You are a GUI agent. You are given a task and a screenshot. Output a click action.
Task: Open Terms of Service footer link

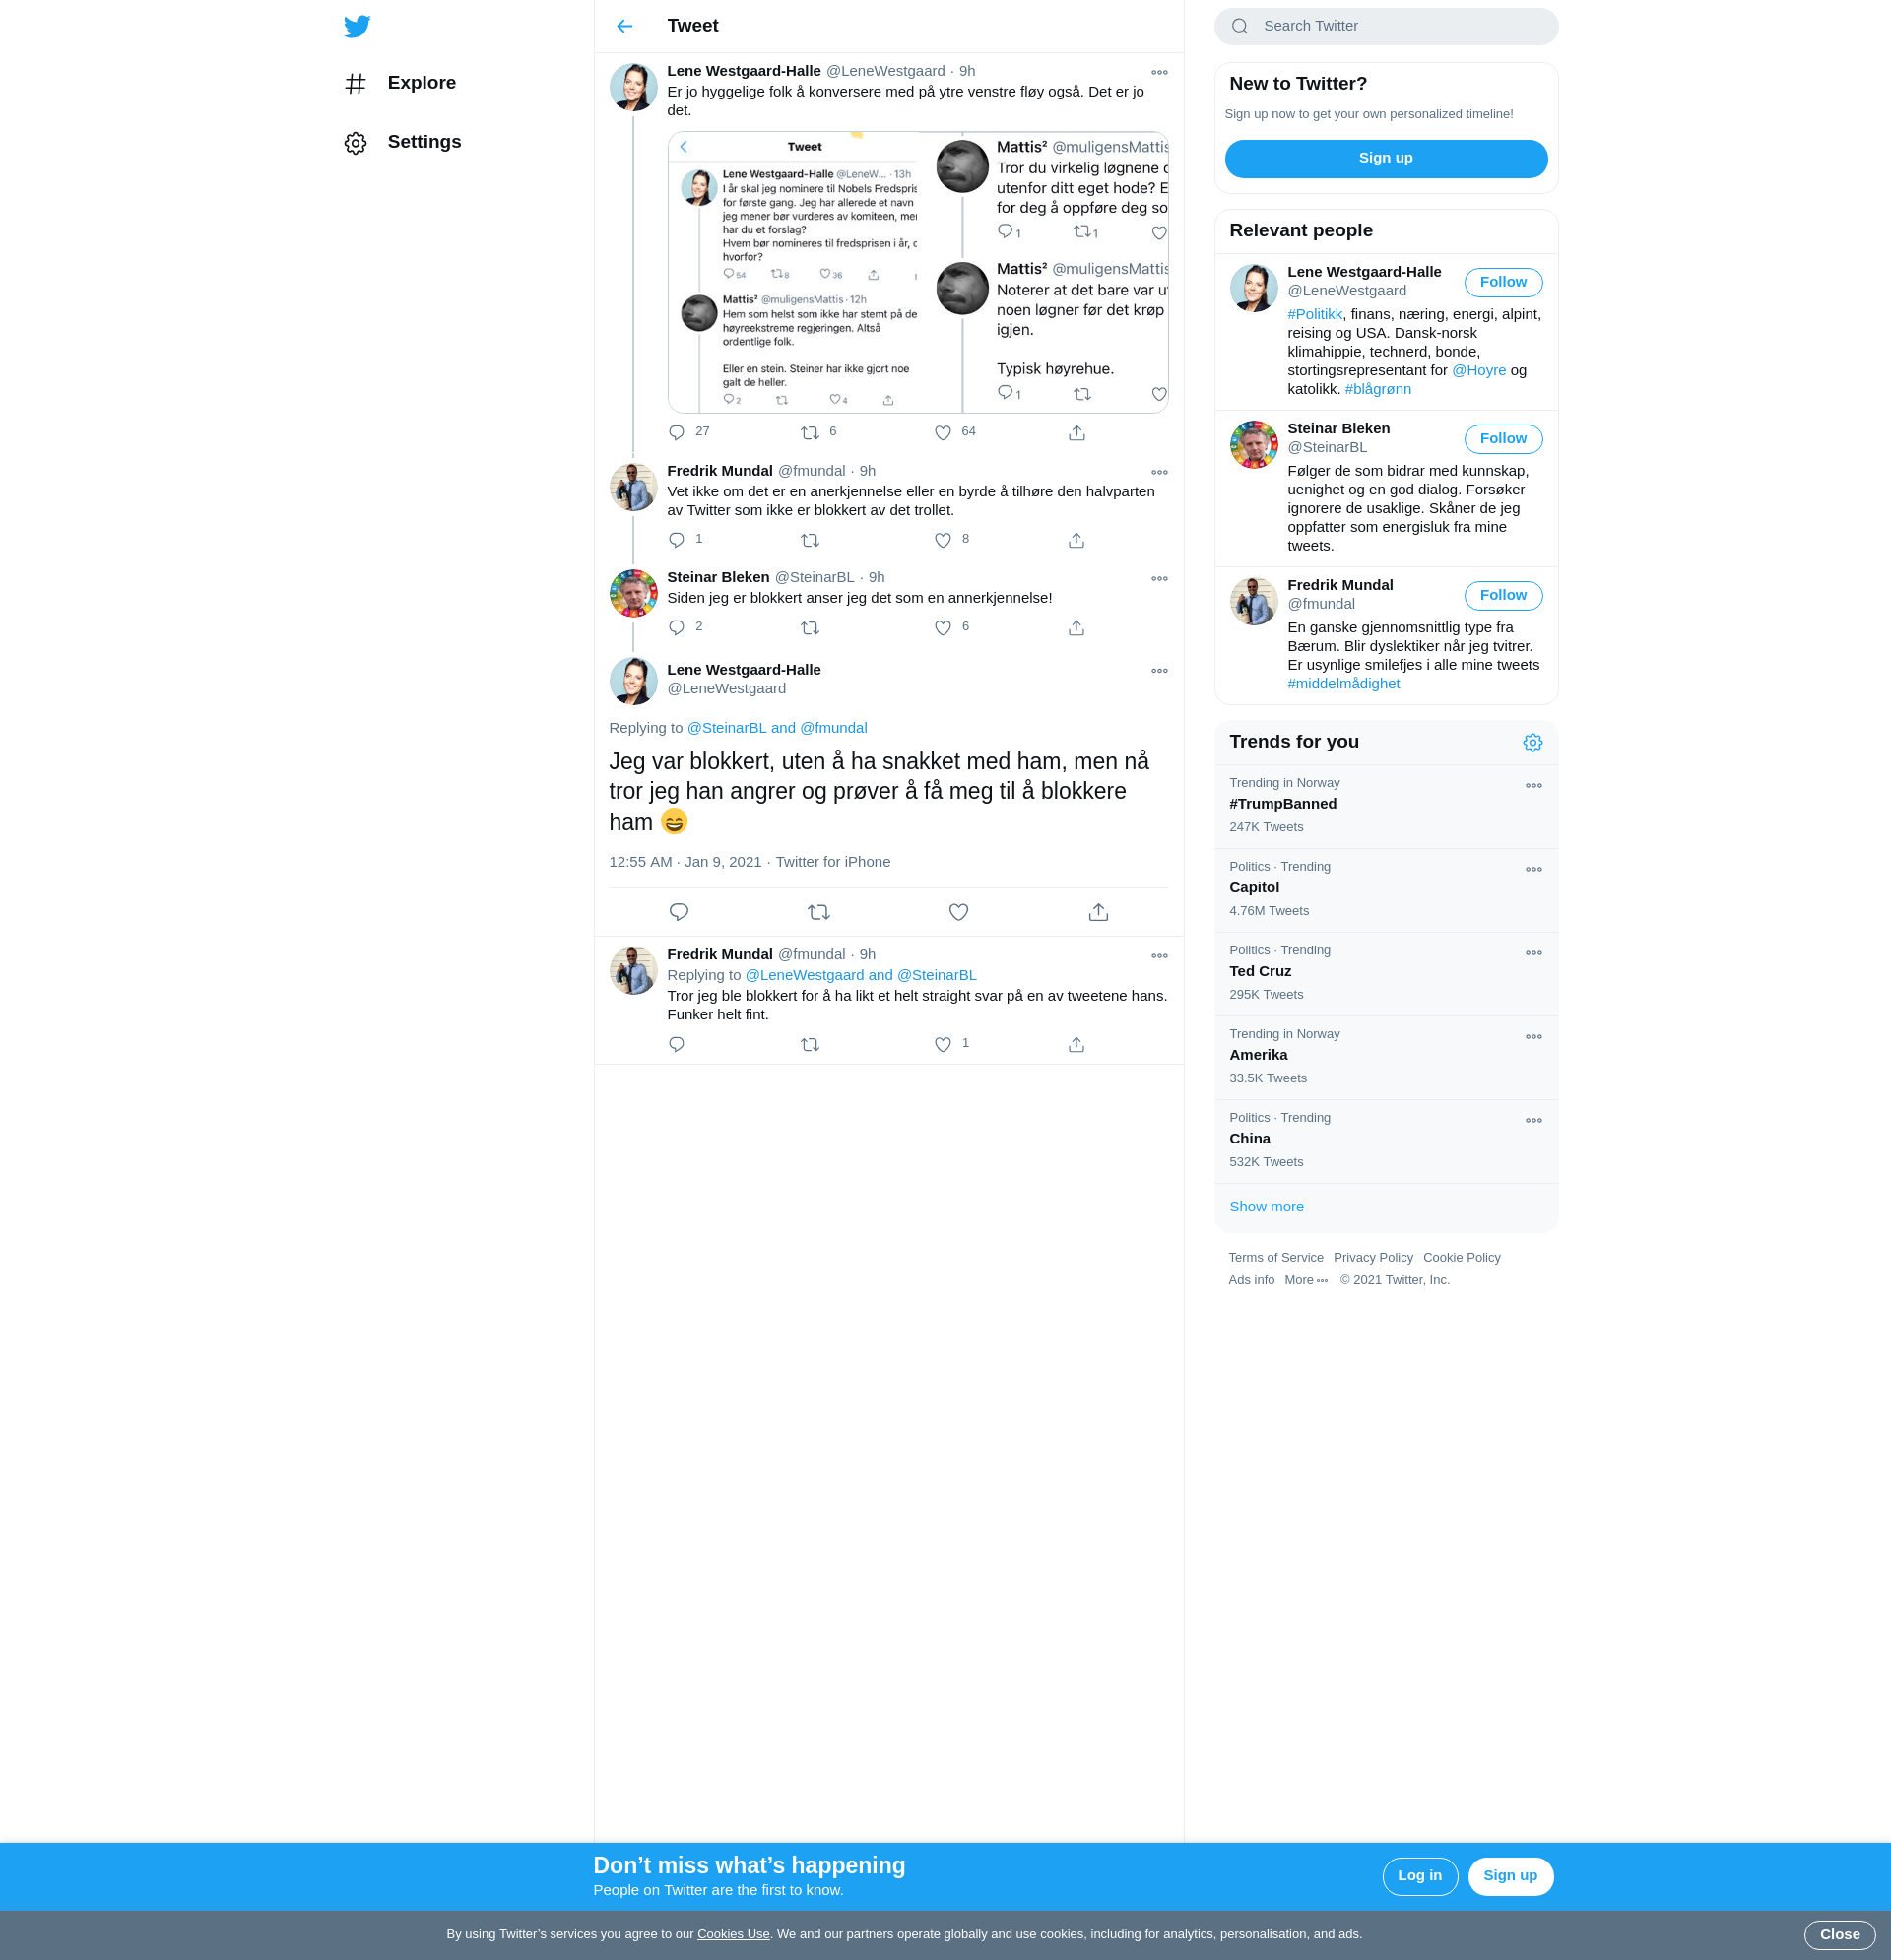click(x=1275, y=1258)
